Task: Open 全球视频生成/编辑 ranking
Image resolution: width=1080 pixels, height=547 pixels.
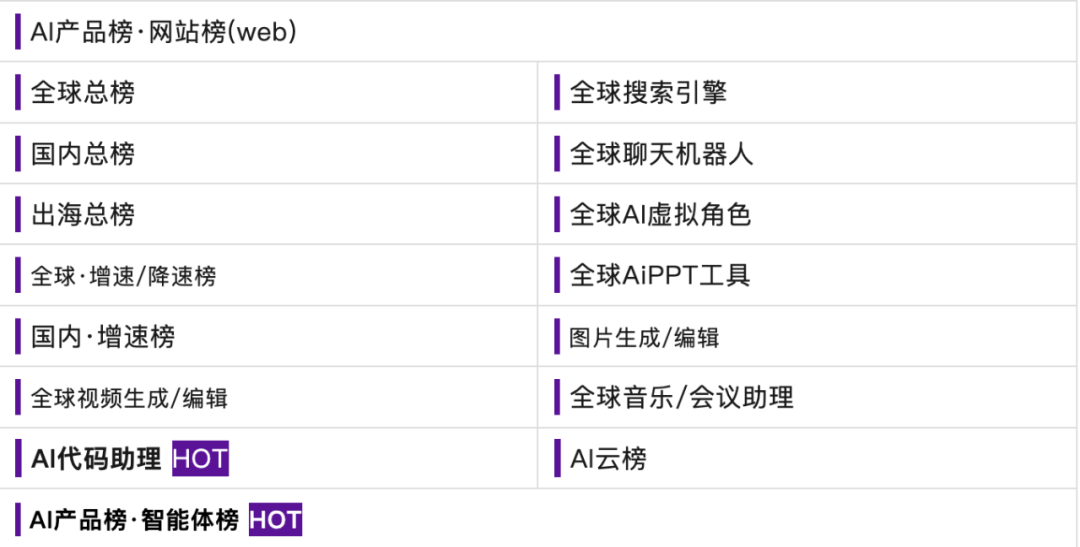Action: coord(129,398)
